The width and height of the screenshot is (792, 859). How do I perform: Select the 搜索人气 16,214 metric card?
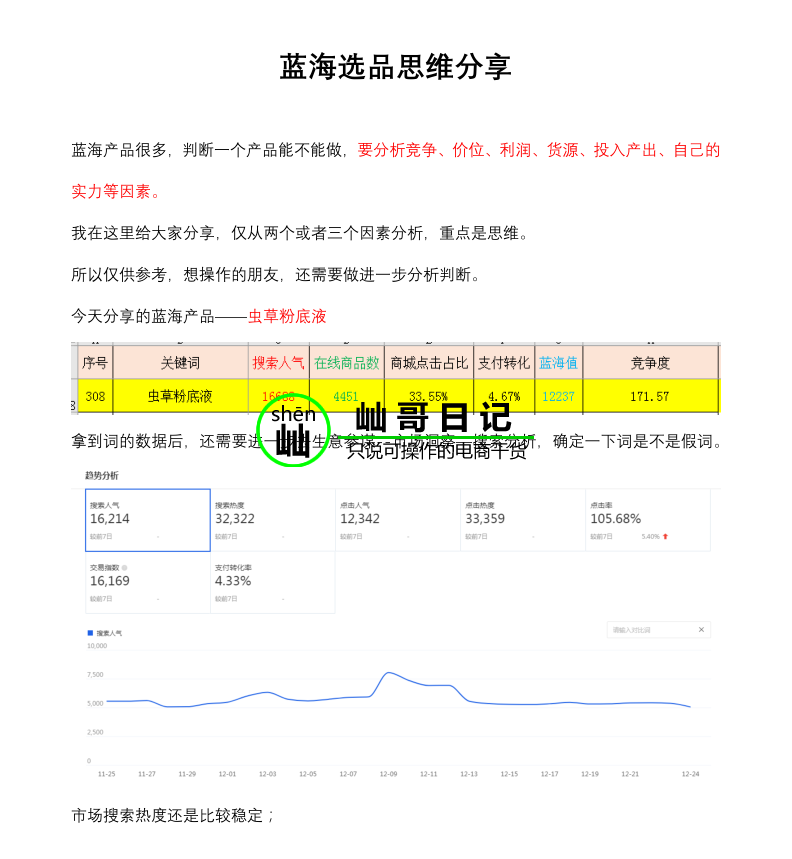[x=148, y=520]
